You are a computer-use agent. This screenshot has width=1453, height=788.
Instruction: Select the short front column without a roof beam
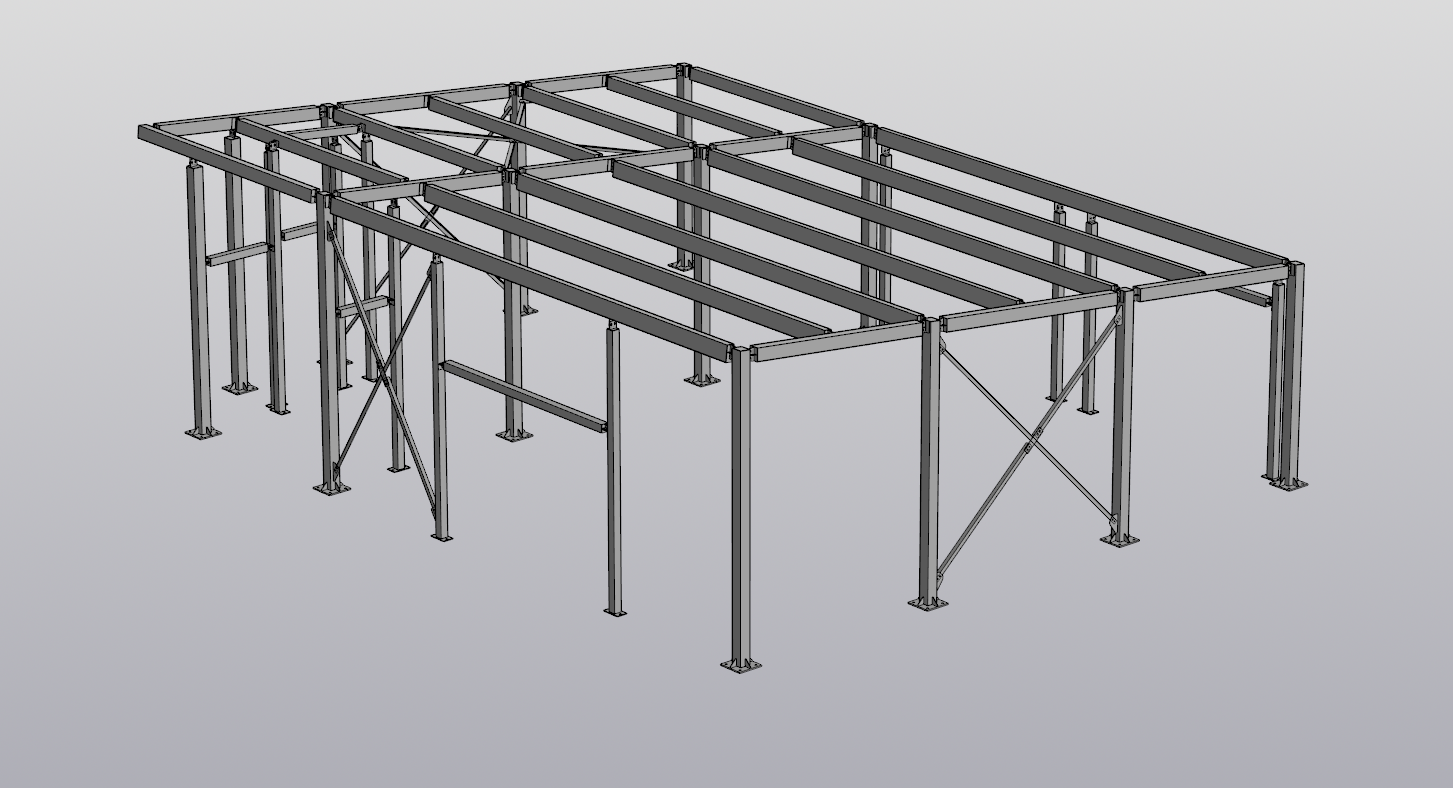pyautogui.click(x=613, y=470)
